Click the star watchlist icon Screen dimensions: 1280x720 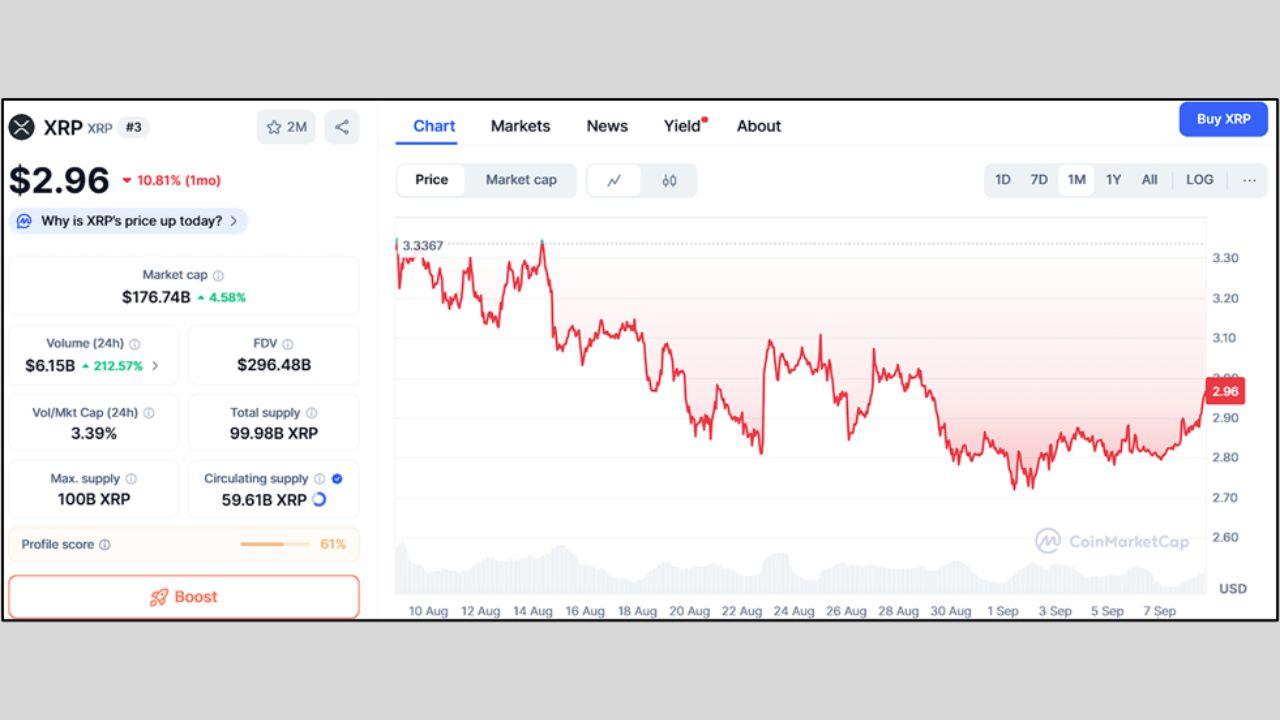click(x=274, y=127)
